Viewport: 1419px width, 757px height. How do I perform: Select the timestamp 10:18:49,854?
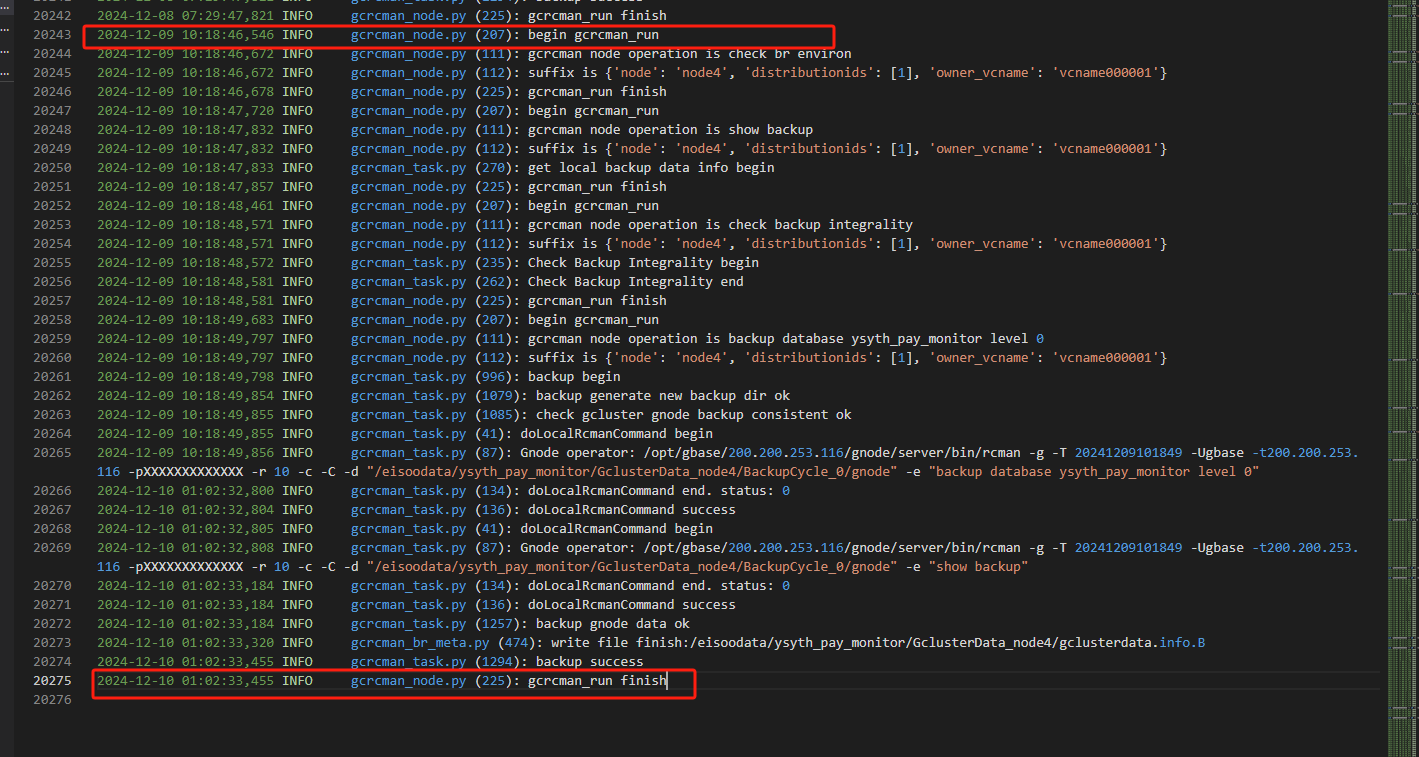tap(229, 396)
